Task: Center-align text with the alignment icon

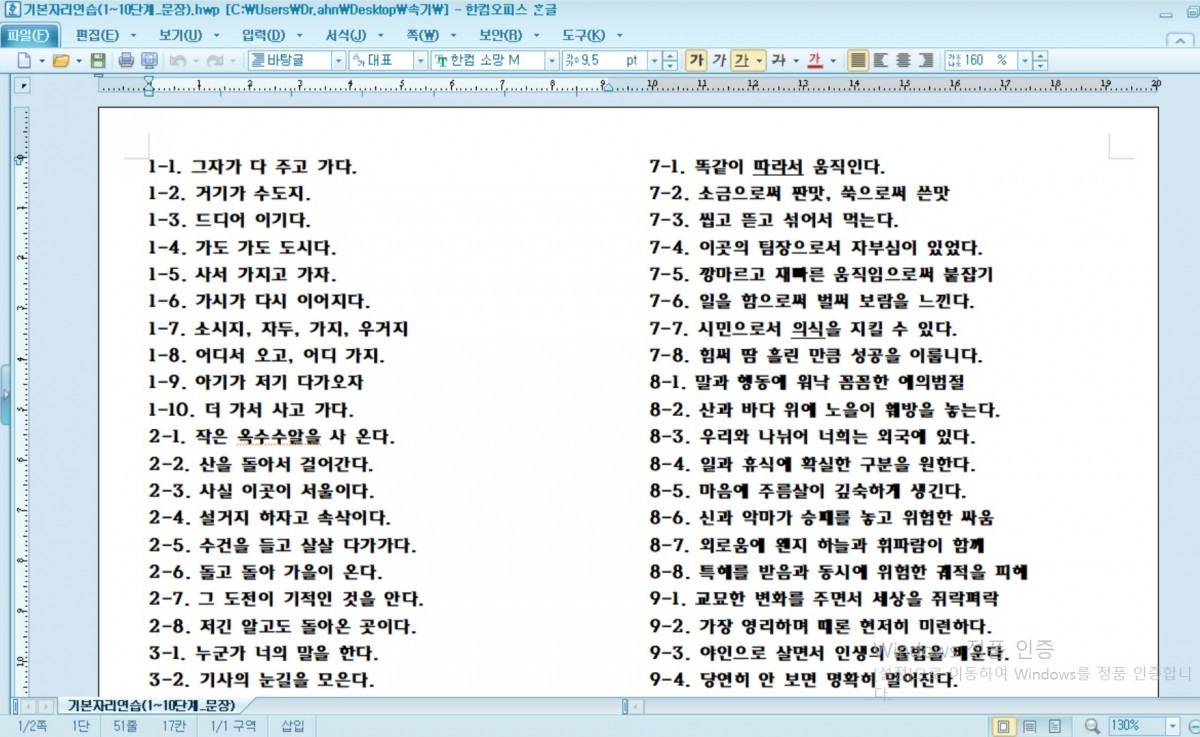Action: tap(903, 61)
